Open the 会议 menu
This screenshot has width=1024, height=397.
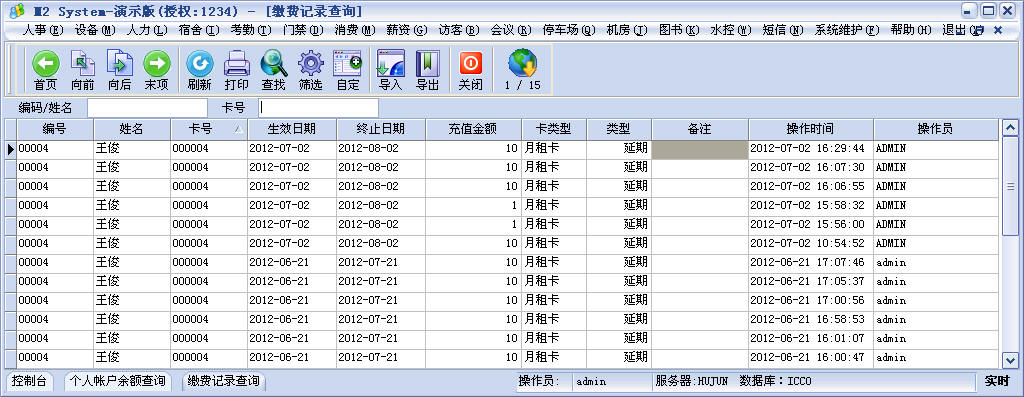click(x=511, y=31)
